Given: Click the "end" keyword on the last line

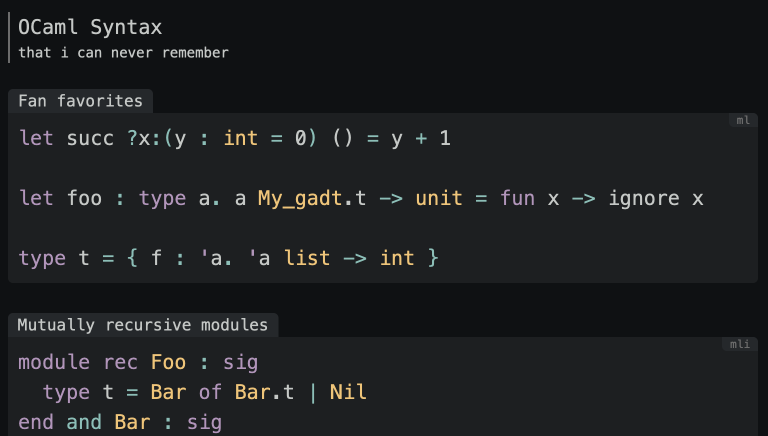Looking at the screenshot, I should coord(36,422).
